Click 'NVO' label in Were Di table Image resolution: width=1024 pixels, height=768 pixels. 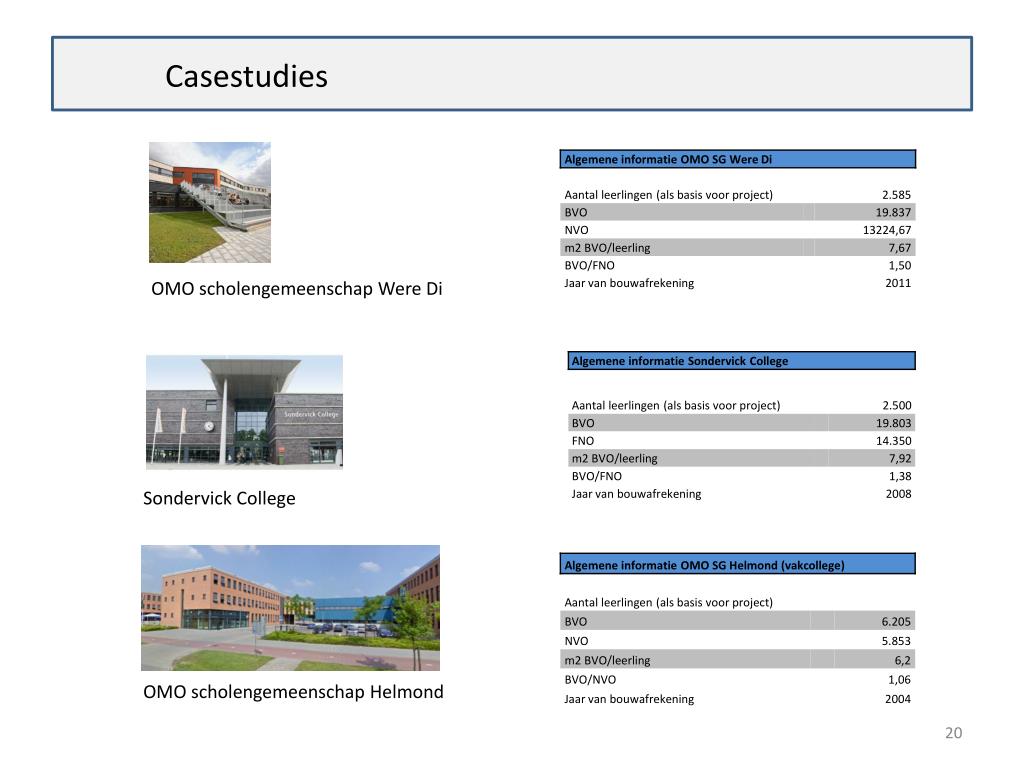coord(577,230)
